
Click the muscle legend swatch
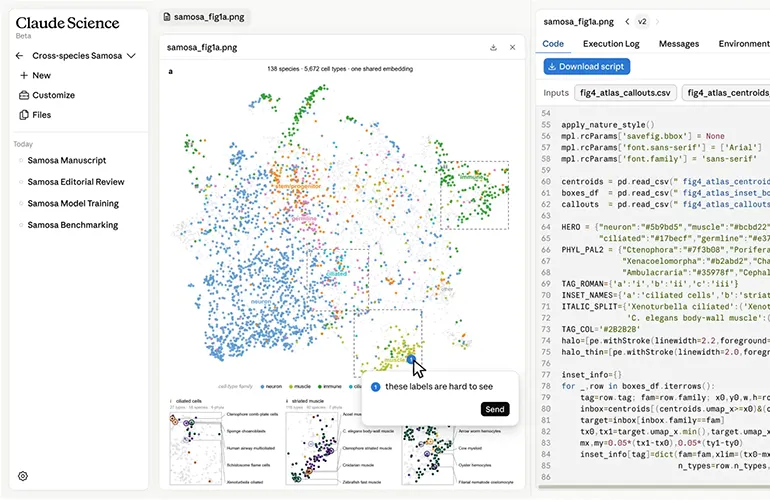291,387
